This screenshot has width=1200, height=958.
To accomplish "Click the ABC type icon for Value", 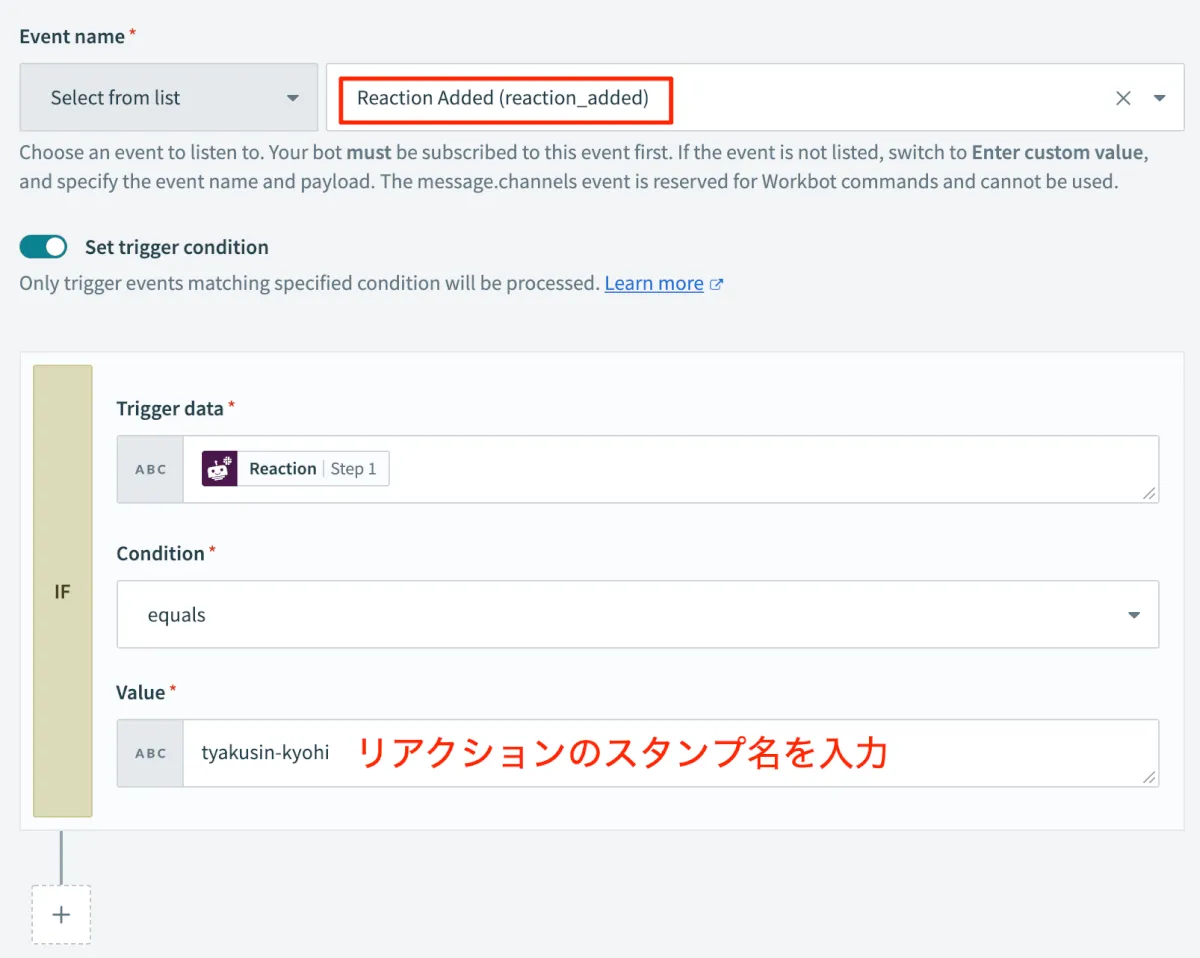I will [151, 753].
